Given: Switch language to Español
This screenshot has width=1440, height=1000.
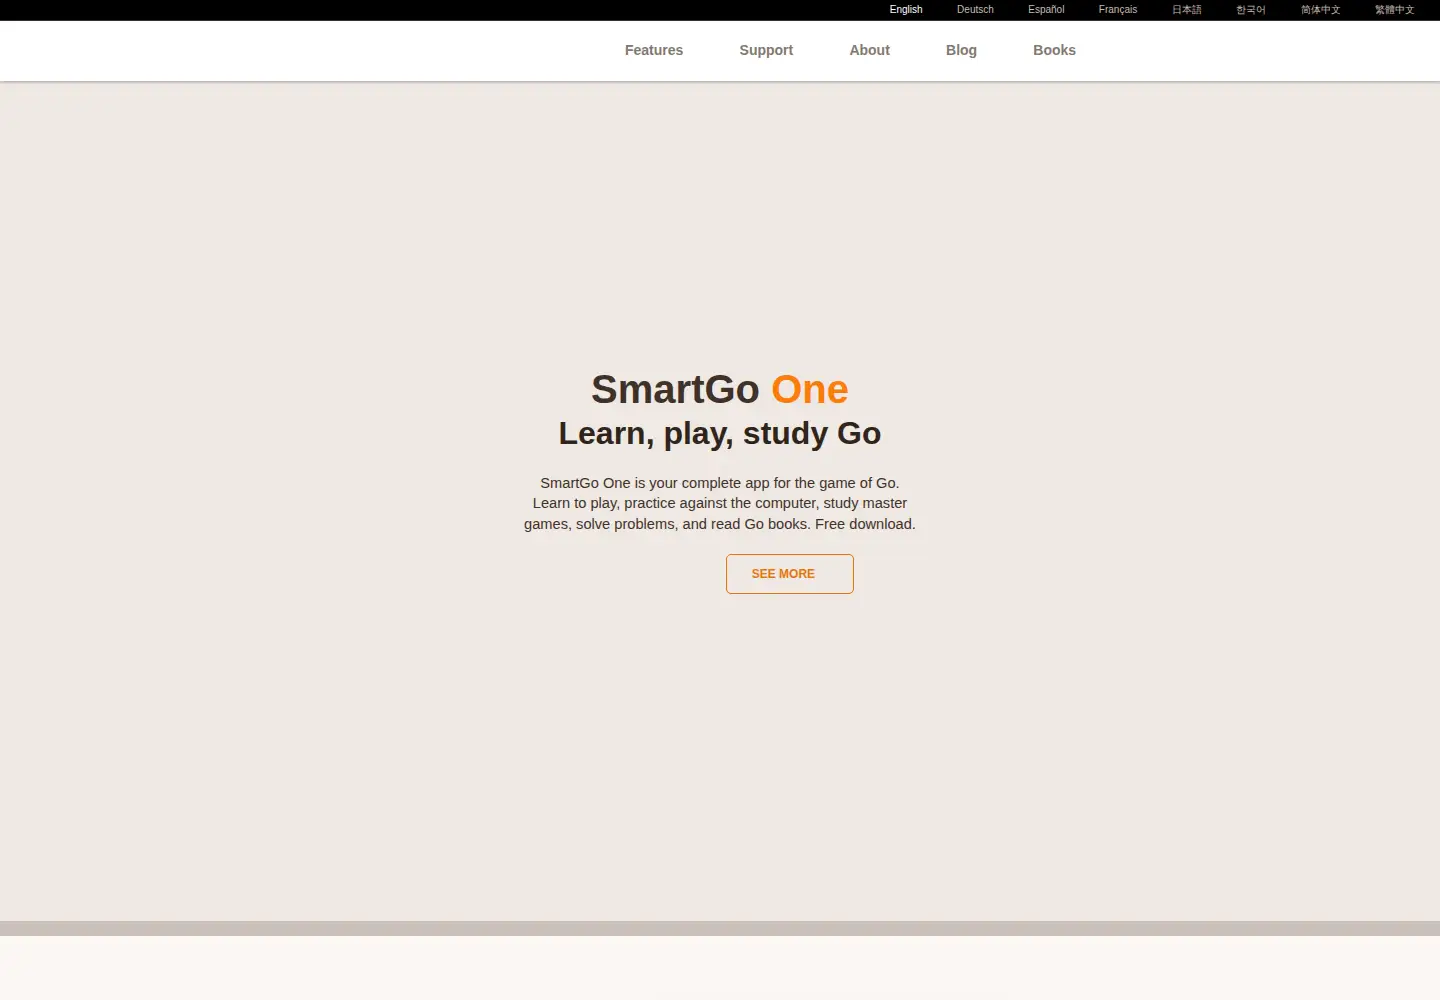Looking at the screenshot, I should point(1046,10).
